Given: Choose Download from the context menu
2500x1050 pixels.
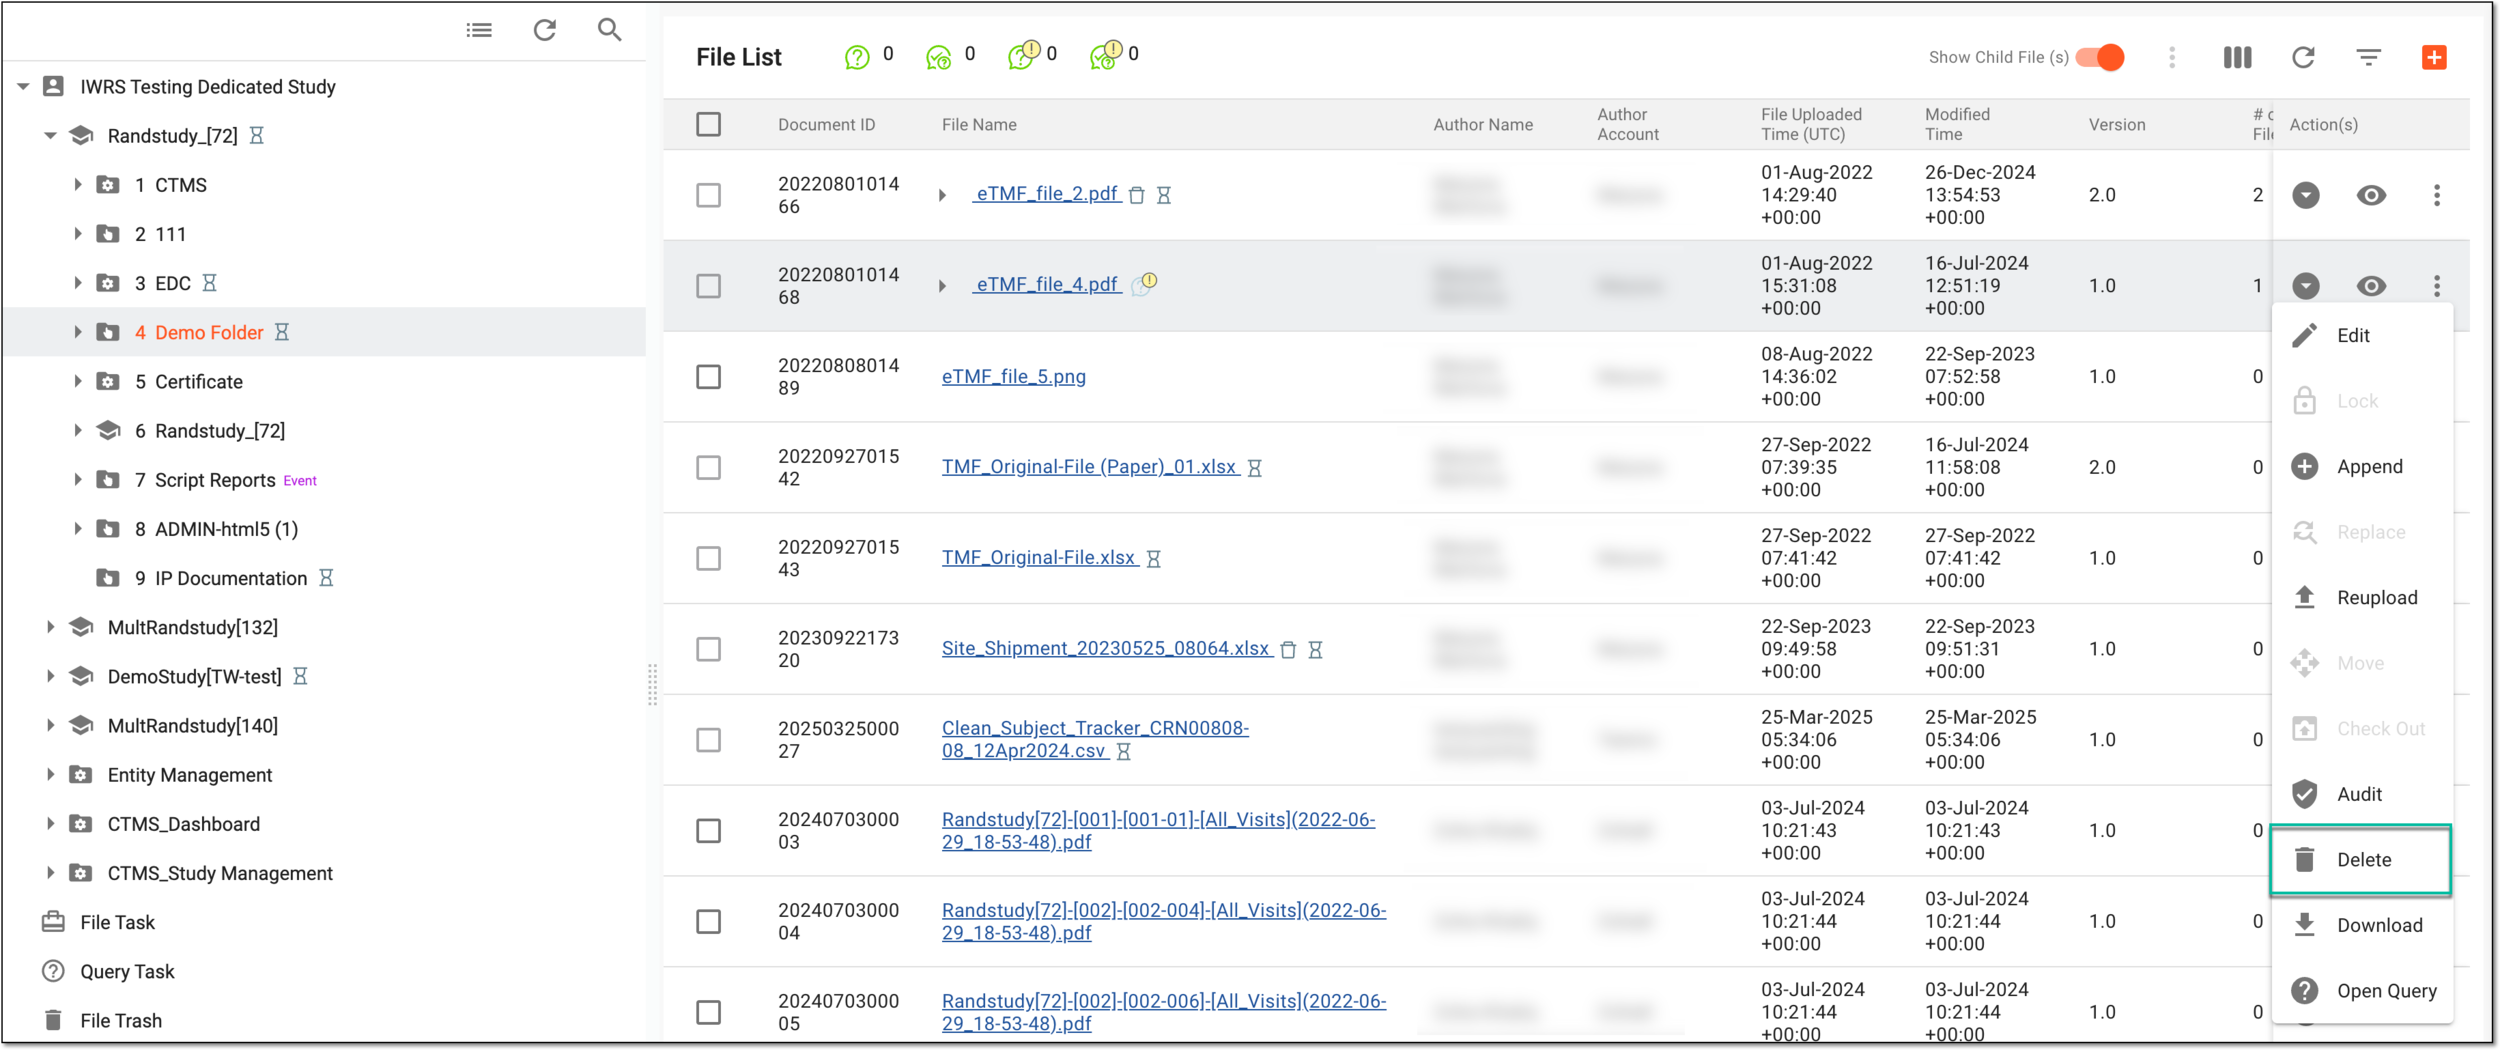Looking at the screenshot, I should [x=2362, y=925].
